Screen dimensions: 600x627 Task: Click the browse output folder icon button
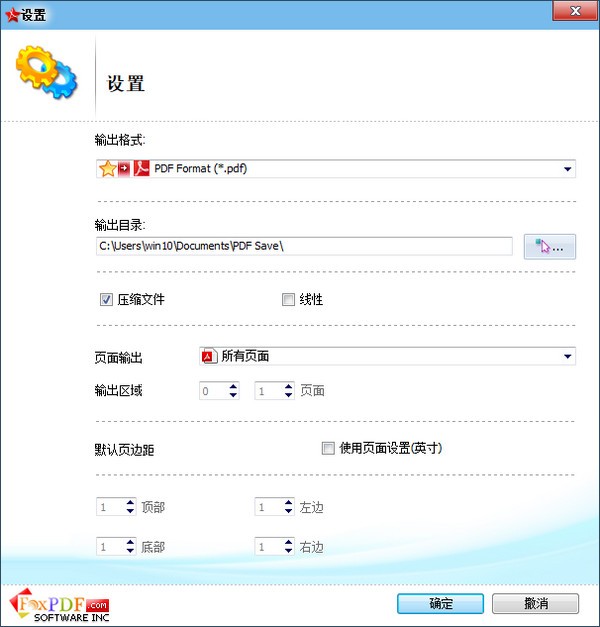pyautogui.click(x=550, y=247)
